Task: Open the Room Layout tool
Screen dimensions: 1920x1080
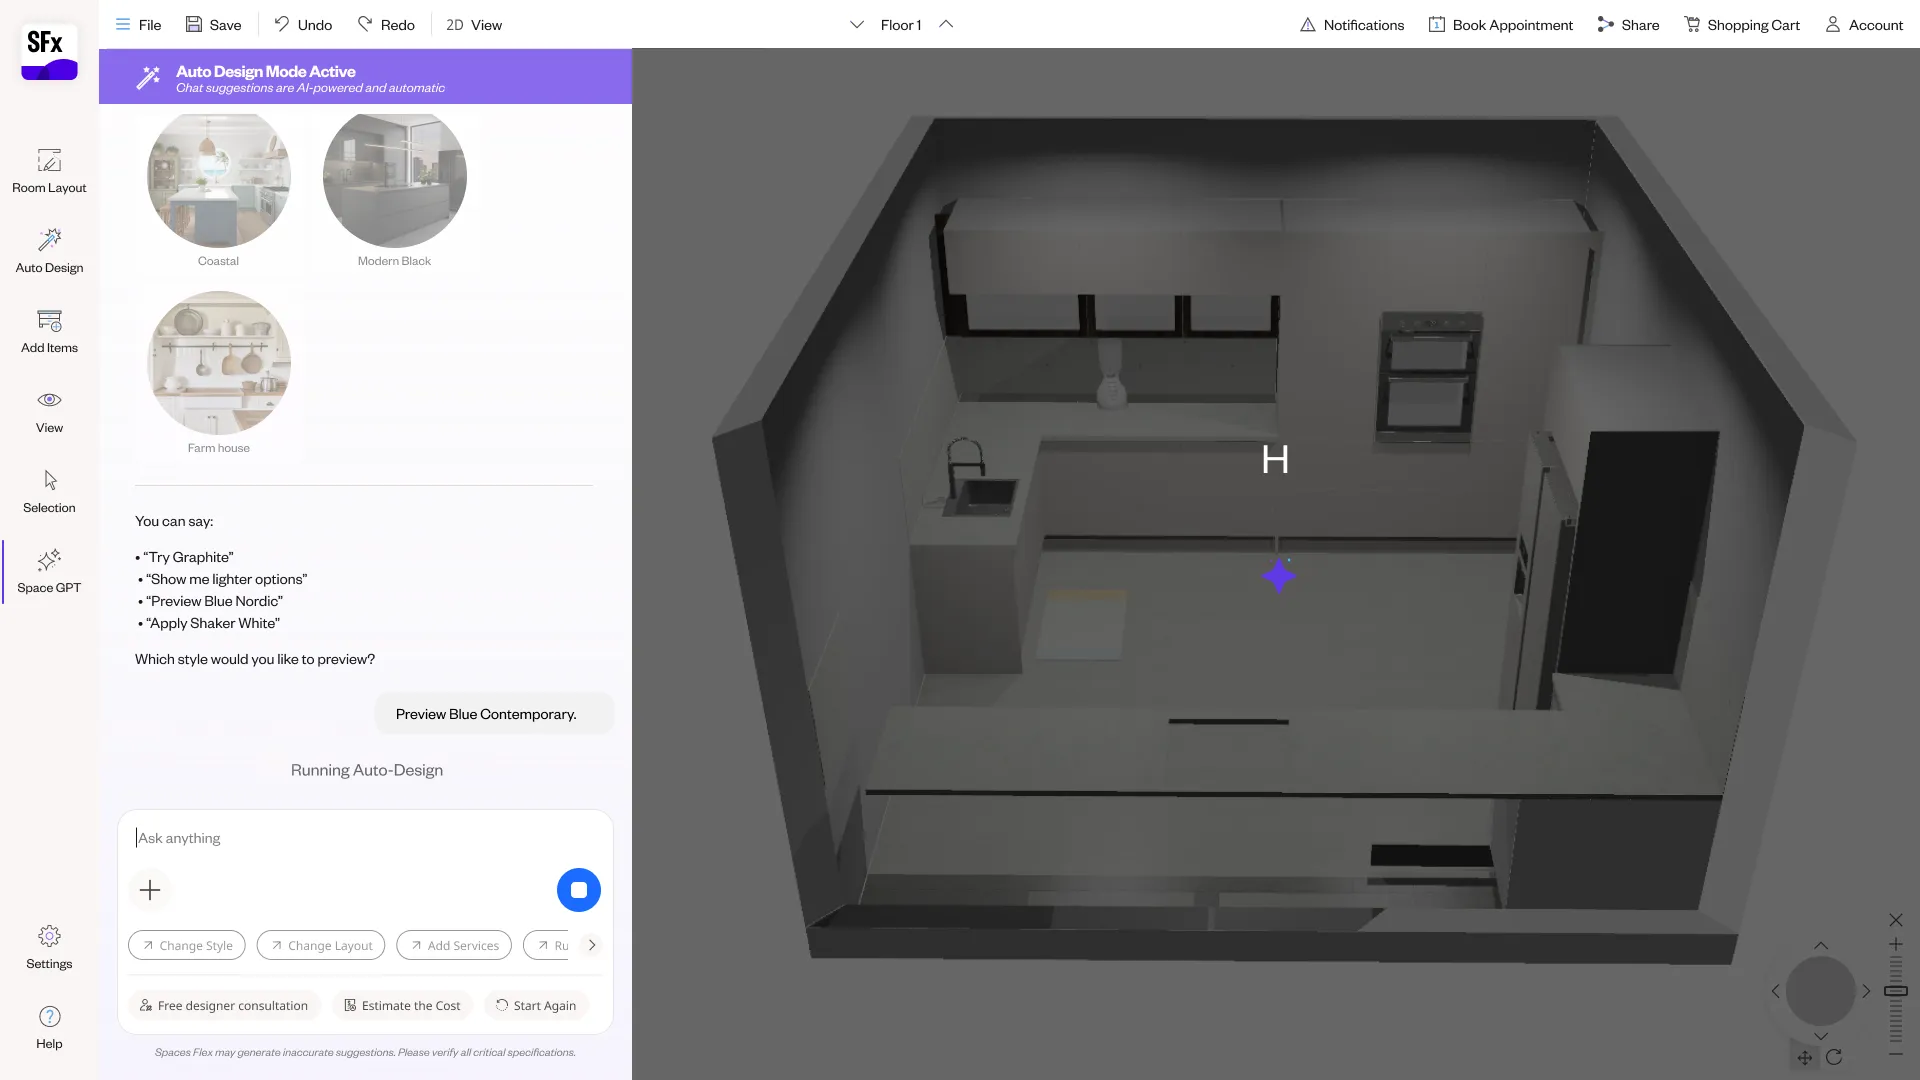Action: [x=49, y=171]
